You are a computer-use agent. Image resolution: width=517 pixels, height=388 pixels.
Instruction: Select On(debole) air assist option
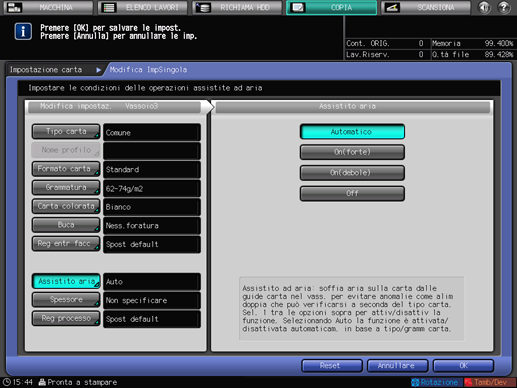pyautogui.click(x=352, y=173)
